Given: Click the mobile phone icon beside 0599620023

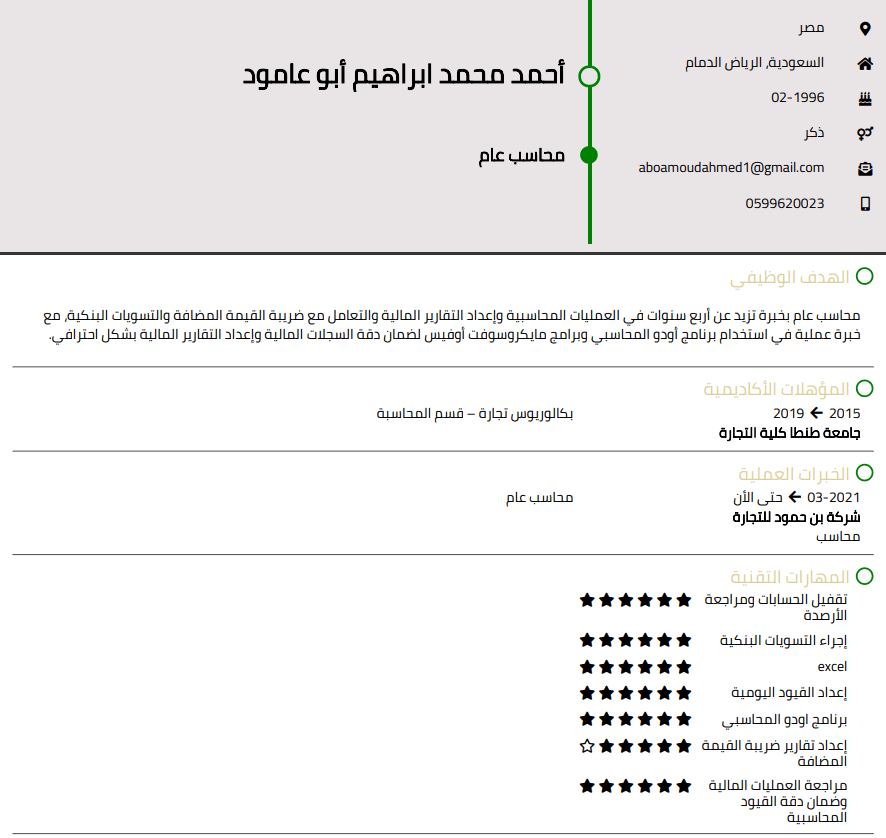Looking at the screenshot, I should pos(865,203).
